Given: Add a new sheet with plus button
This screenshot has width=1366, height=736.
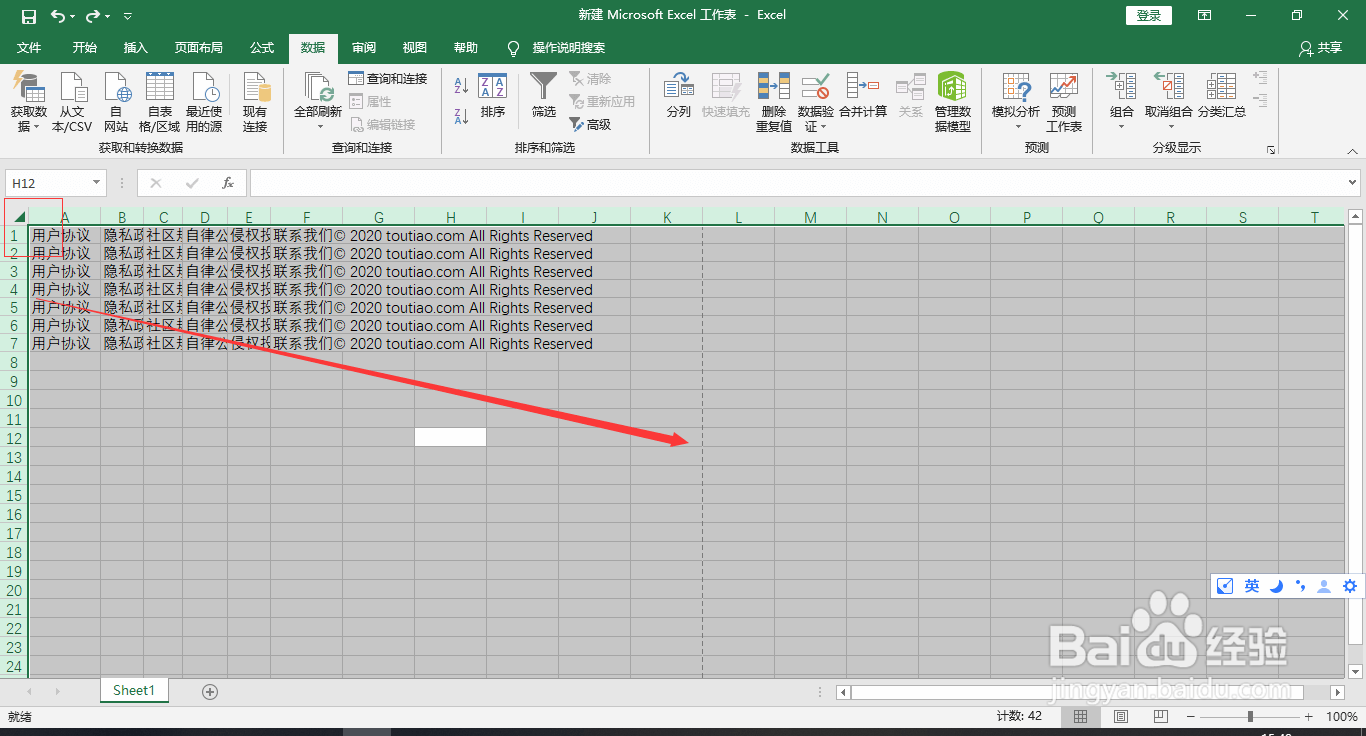Looking at the screenshot, I should click(210, 691).
